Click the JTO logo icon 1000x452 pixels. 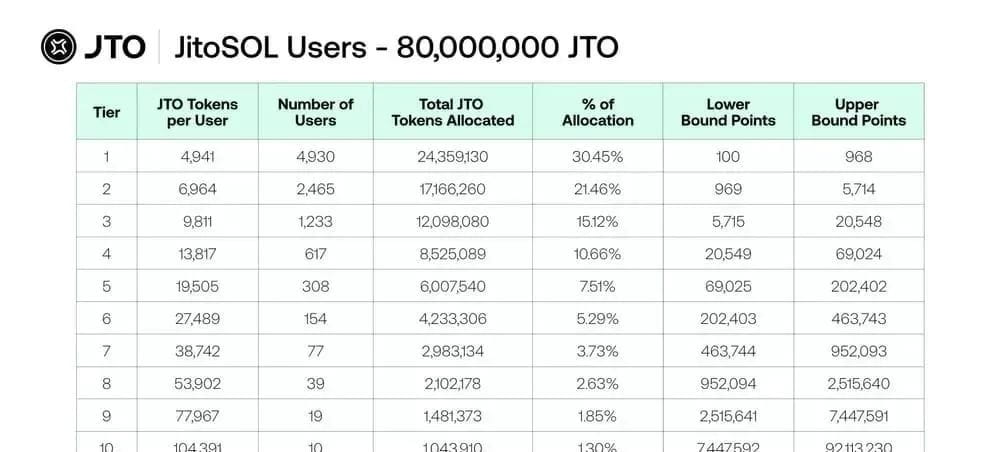coord(58,46)
